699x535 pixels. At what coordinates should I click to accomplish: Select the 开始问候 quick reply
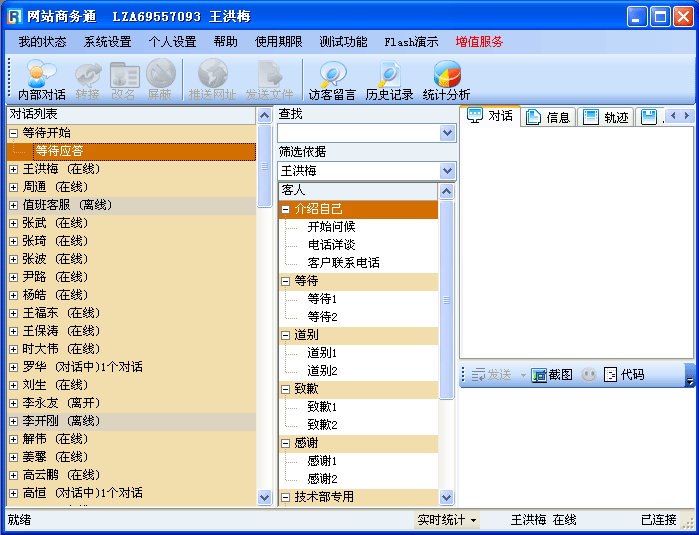331,227
